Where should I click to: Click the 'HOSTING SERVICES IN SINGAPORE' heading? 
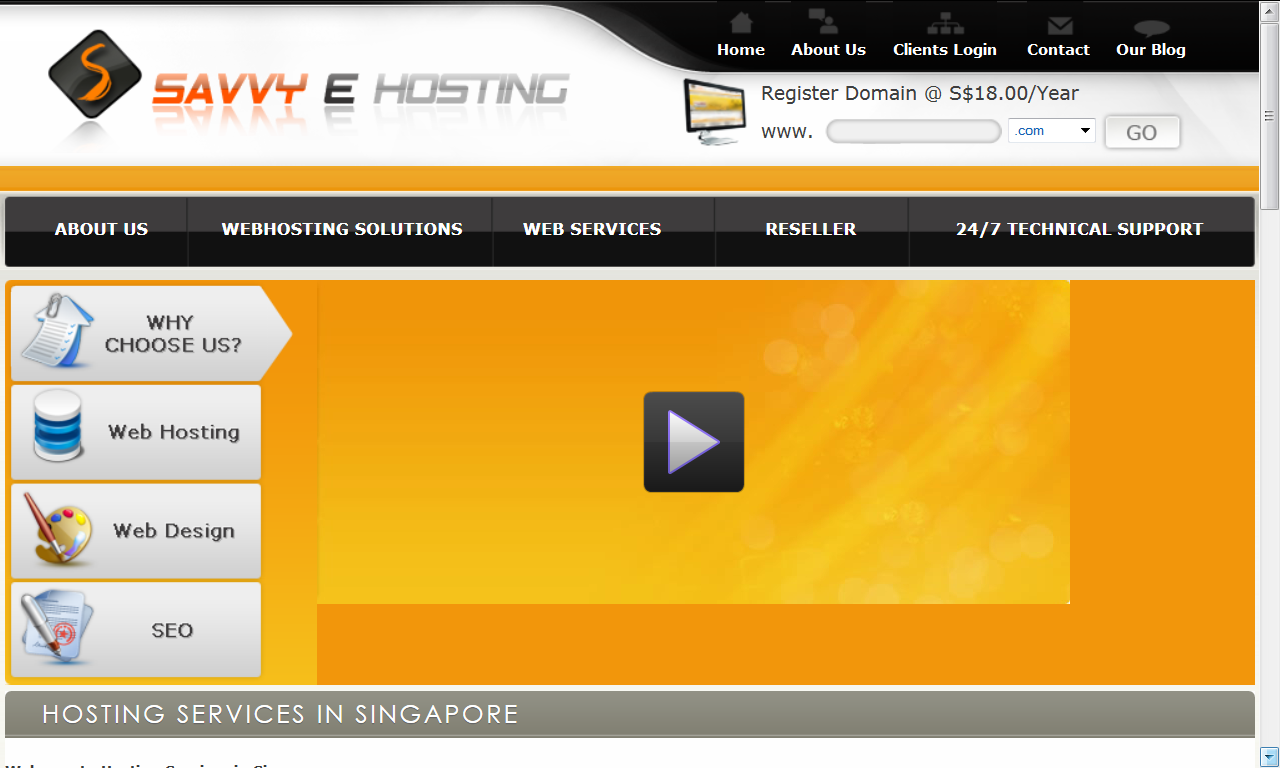280,714
